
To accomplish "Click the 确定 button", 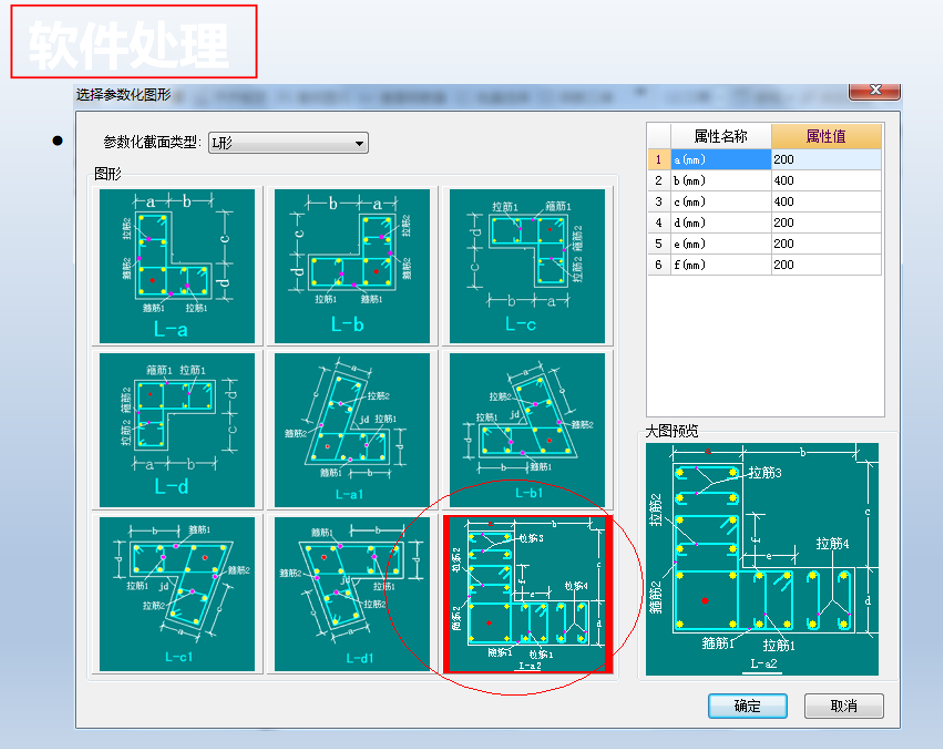I will click(748, 706).
